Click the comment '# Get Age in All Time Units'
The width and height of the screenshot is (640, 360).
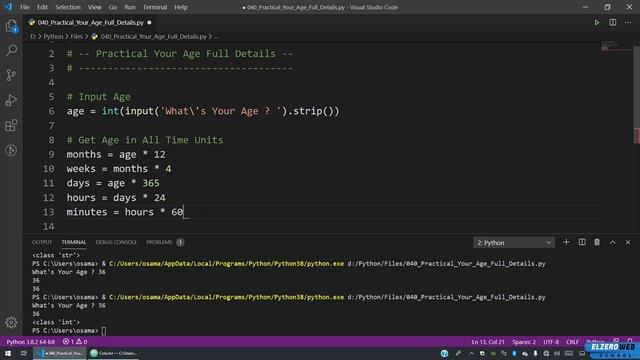tap(145, 140)
